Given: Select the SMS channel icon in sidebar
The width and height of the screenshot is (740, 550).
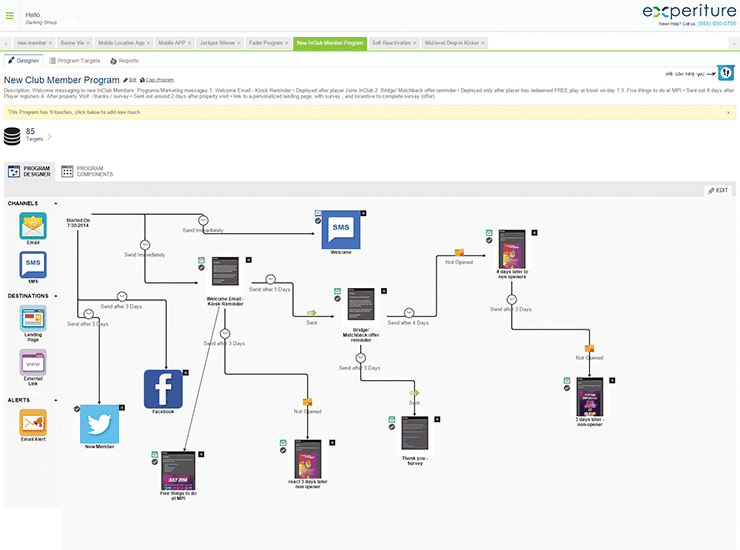Looking at the screenshot, I should [33, 264].
